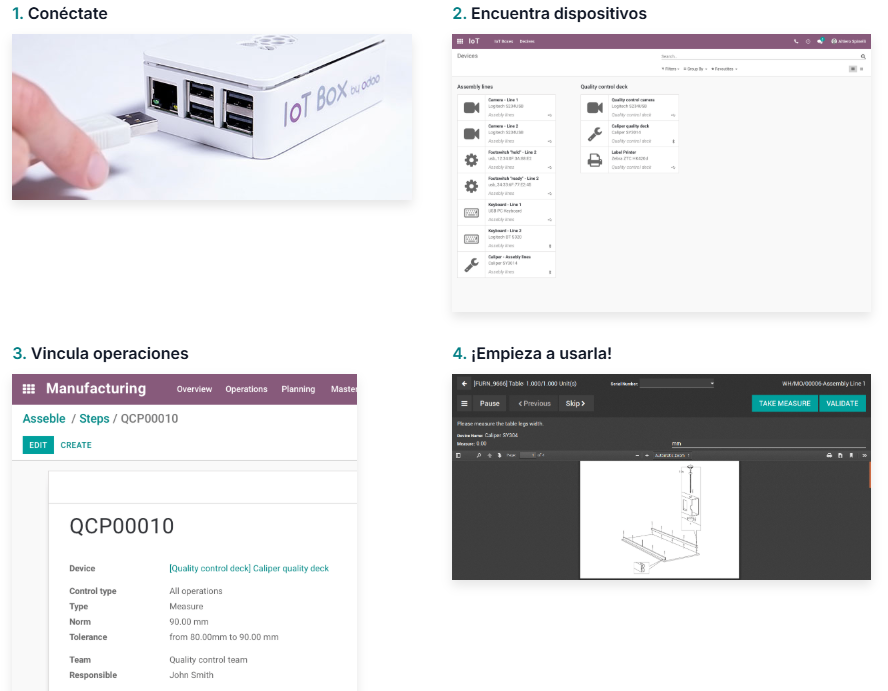Expand the Group By dropdown
This screenshot has width=888, height=691.
click(x=696, y=69)
